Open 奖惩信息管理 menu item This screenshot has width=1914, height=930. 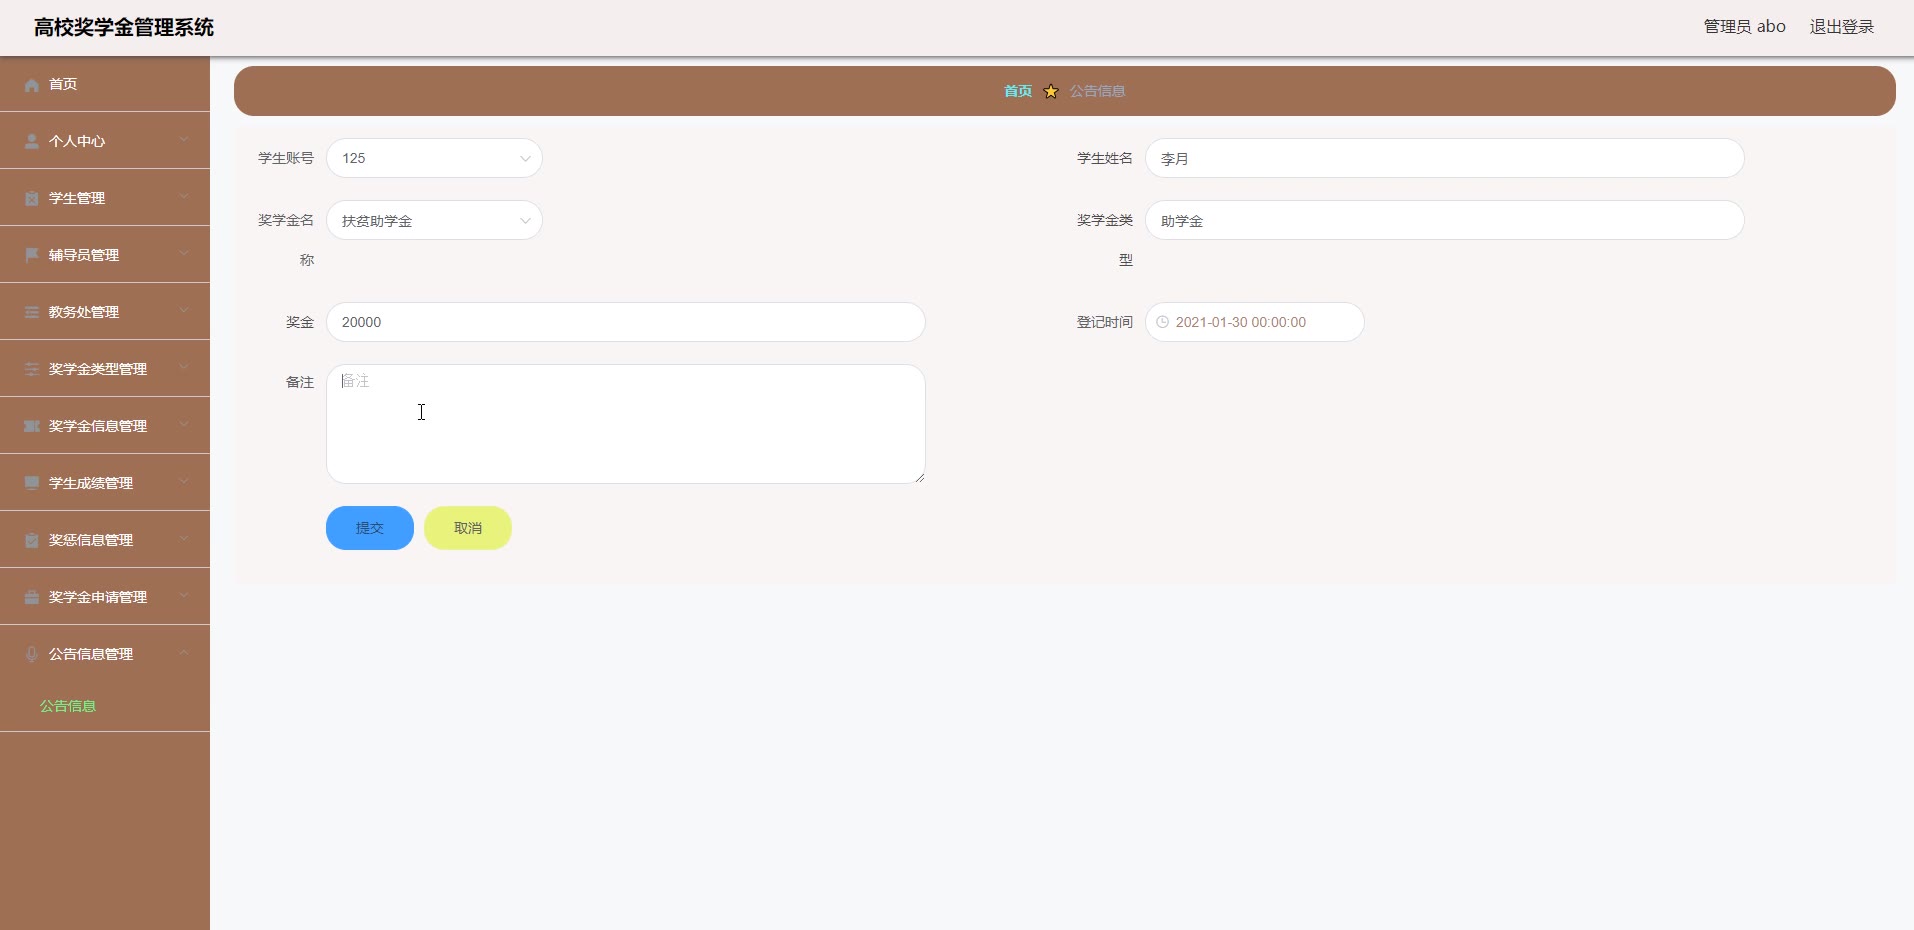[x=105, y=540]
